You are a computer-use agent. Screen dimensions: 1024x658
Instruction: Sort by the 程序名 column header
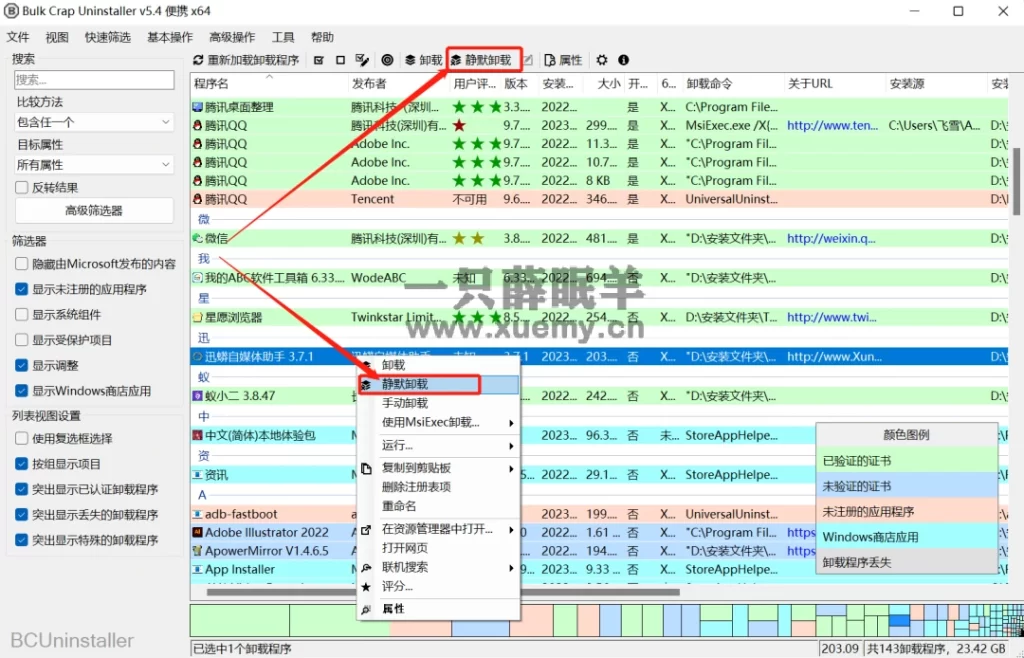270,84
